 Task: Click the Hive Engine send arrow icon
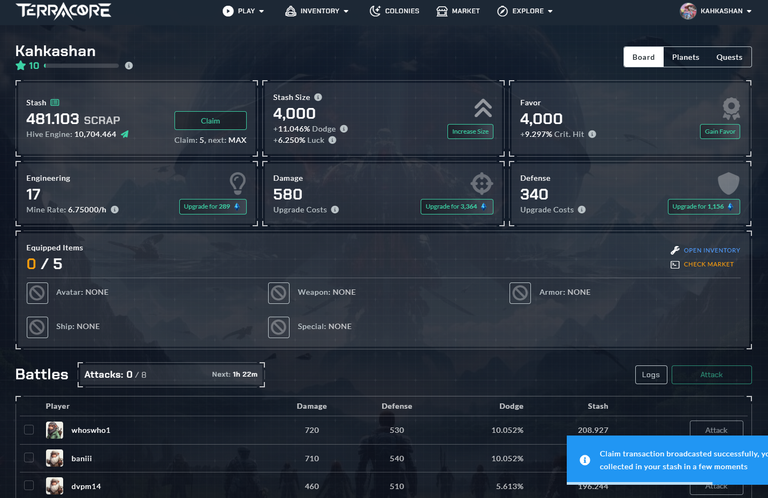click(125, 134)
